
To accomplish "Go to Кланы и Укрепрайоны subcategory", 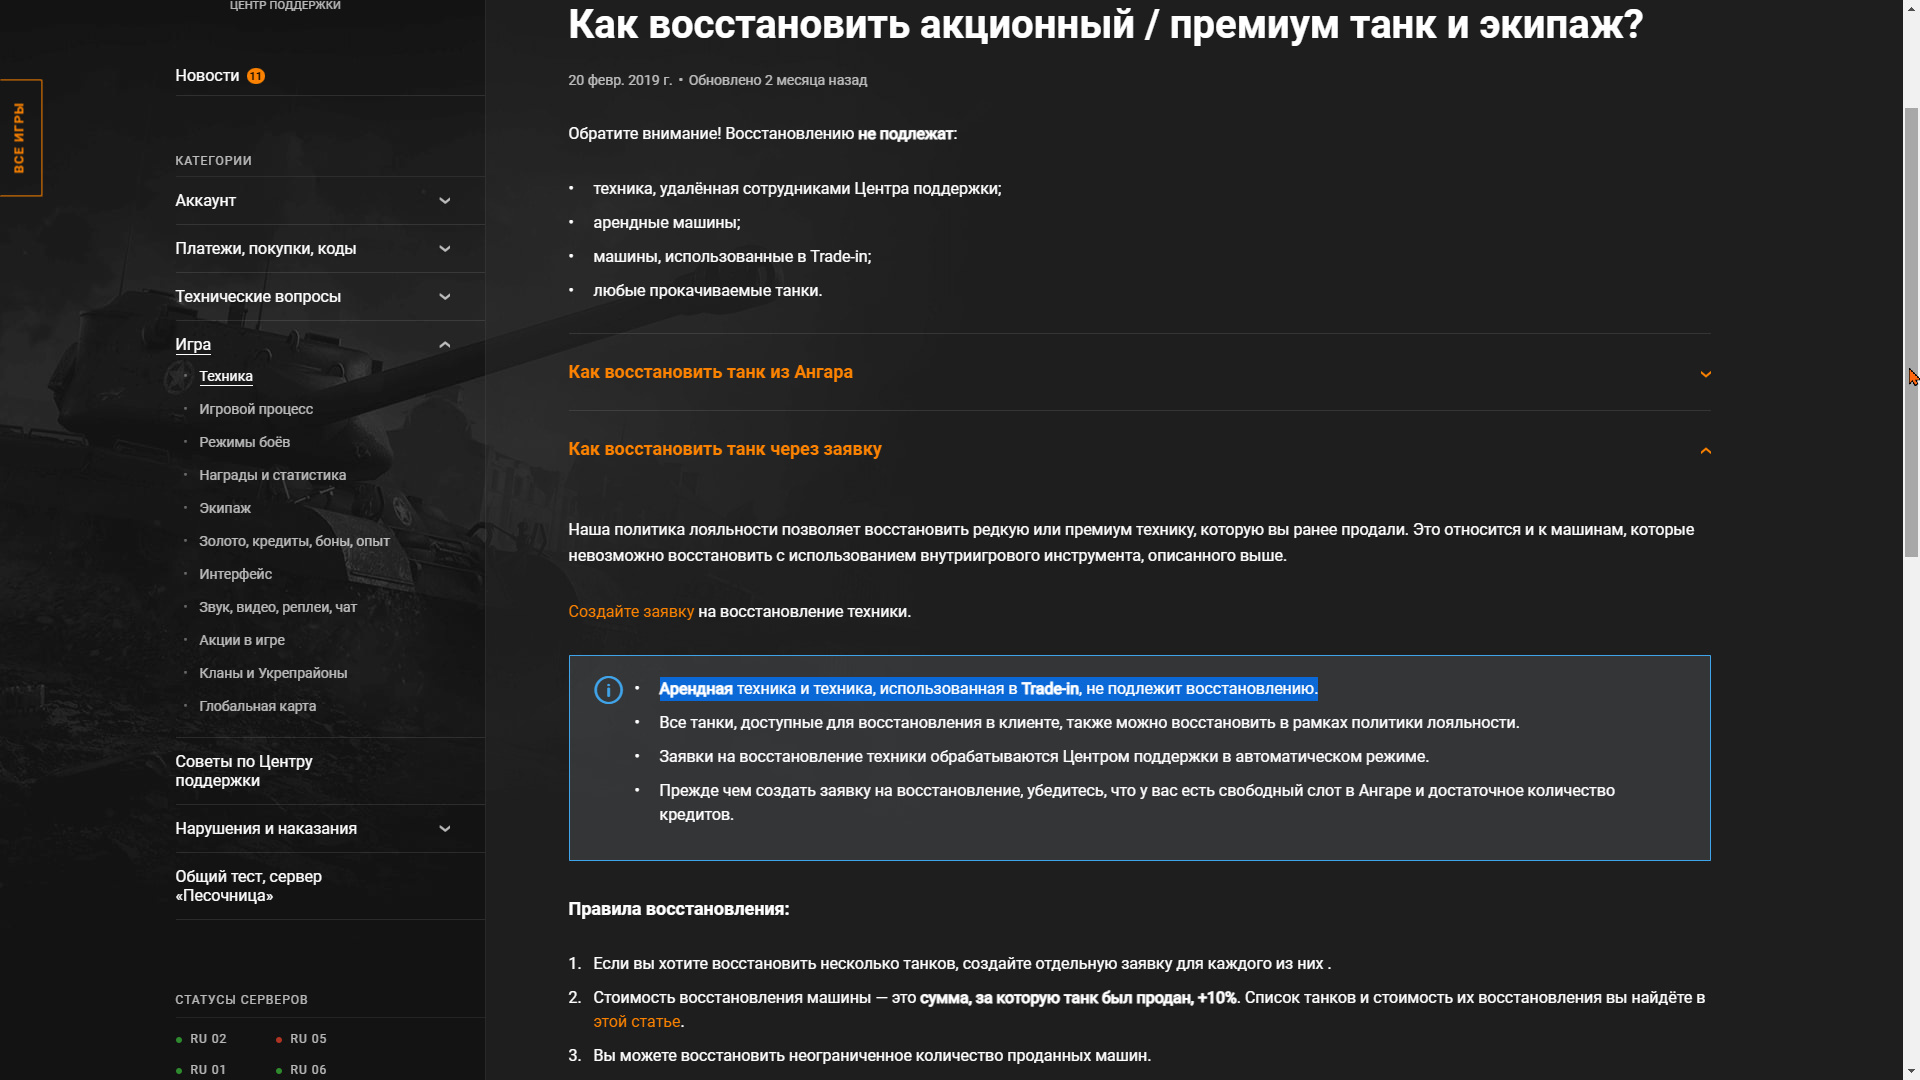I will tap(273, 673).
